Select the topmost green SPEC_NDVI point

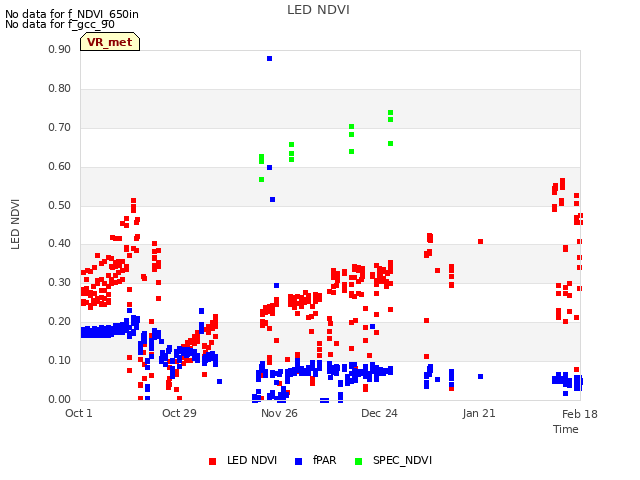coord(391,113)
